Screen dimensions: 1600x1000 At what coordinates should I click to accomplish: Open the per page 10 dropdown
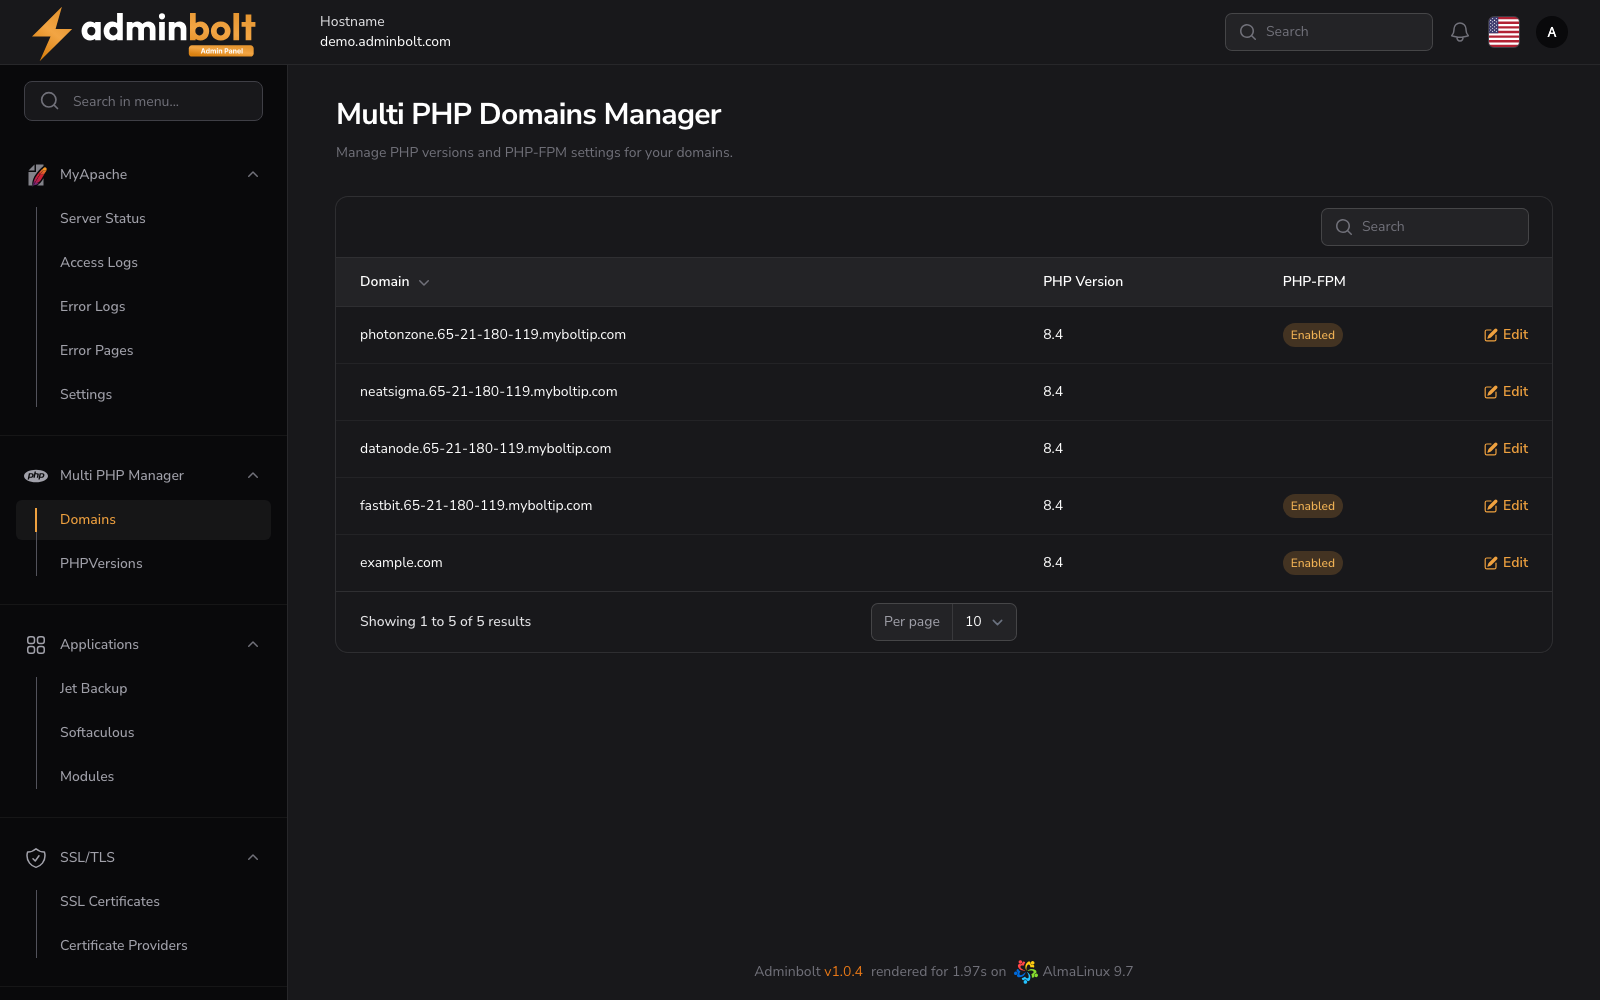(984, 622)
